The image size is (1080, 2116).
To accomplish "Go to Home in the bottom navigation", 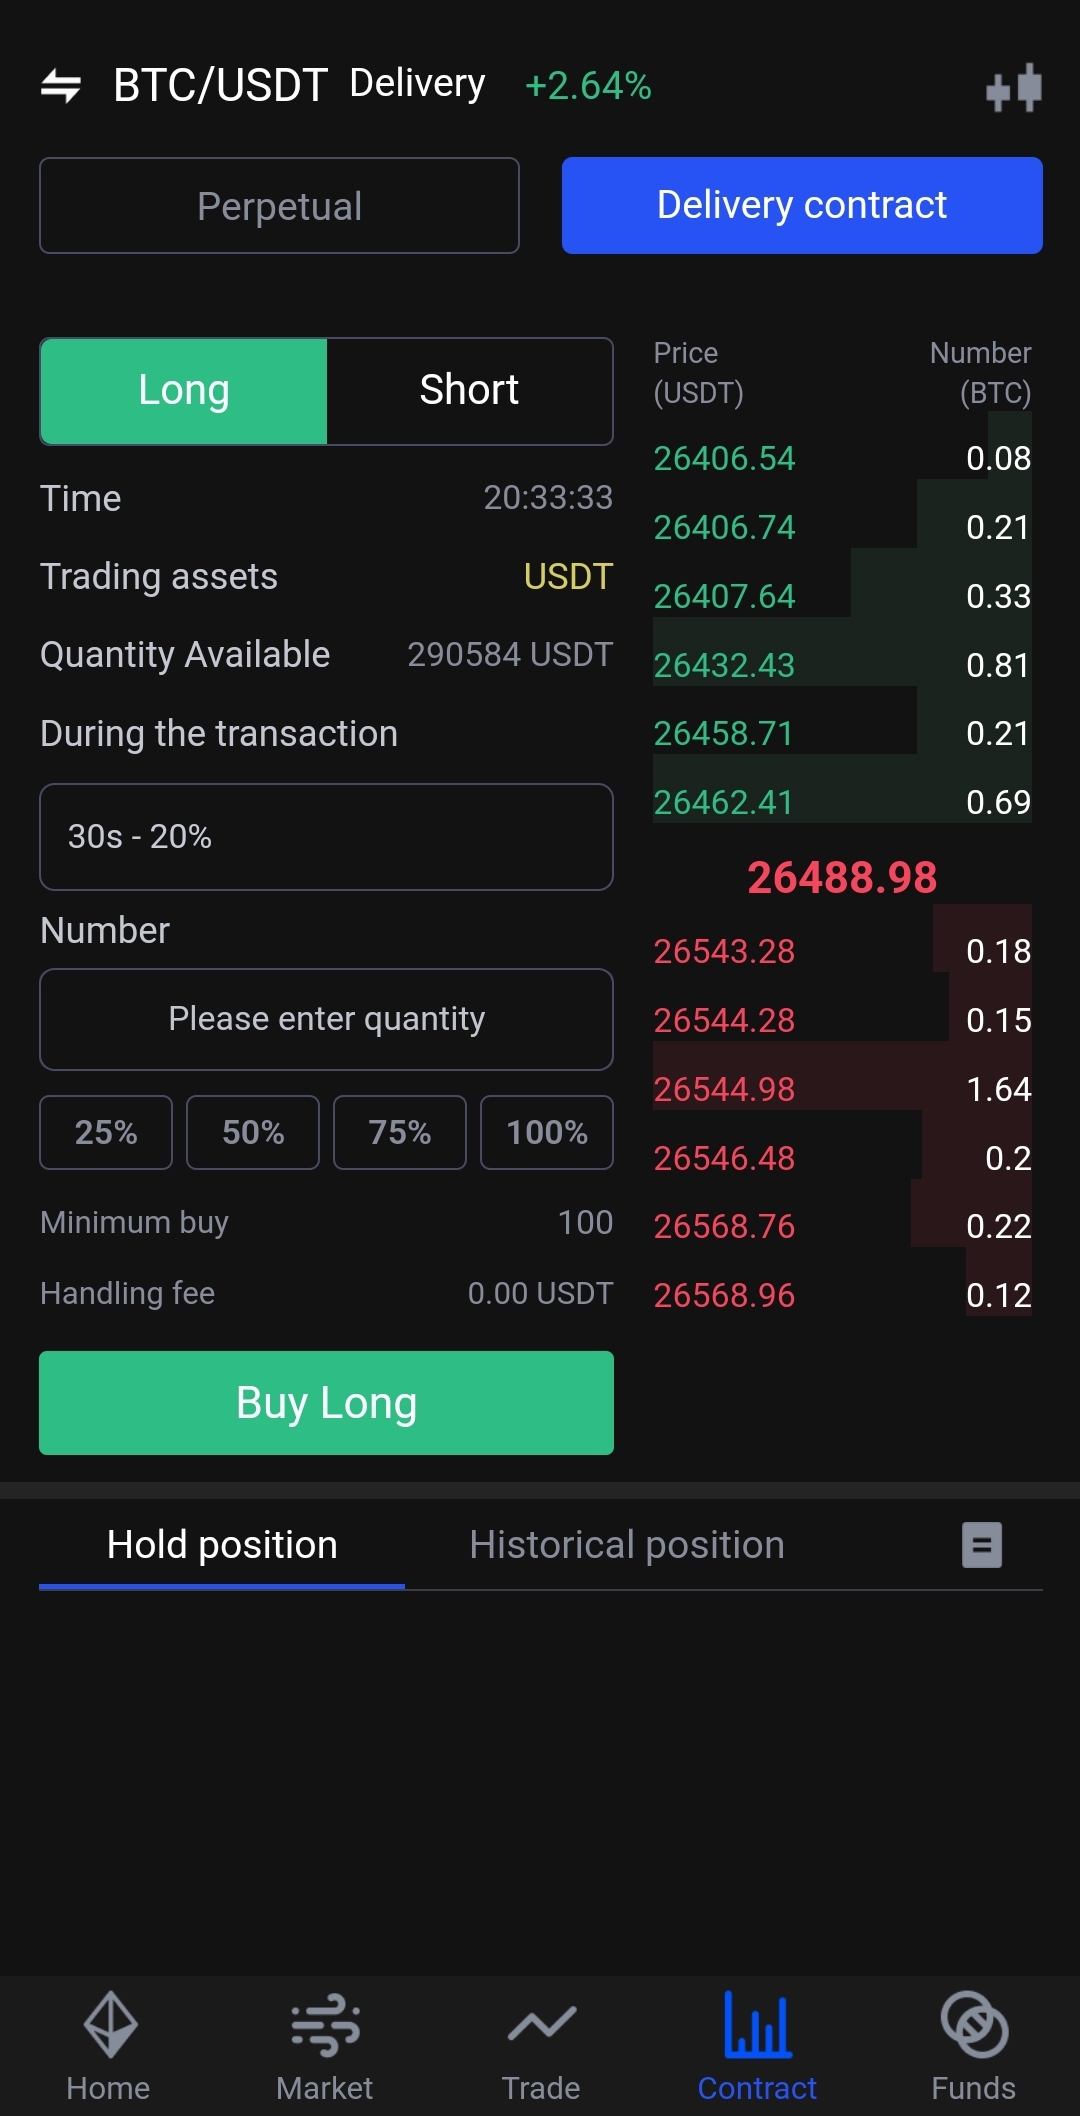I will coord(108,2046).
